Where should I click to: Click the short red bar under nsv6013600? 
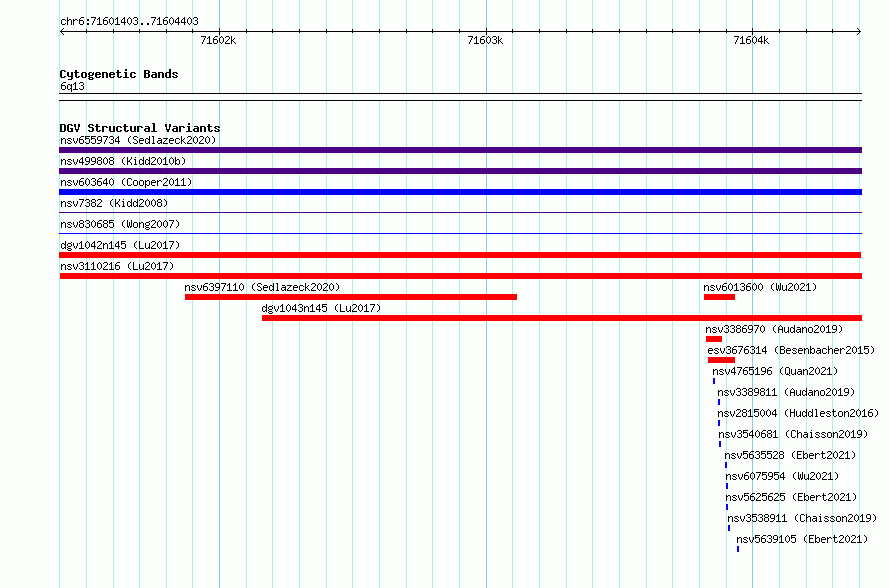tap(719, 297)
